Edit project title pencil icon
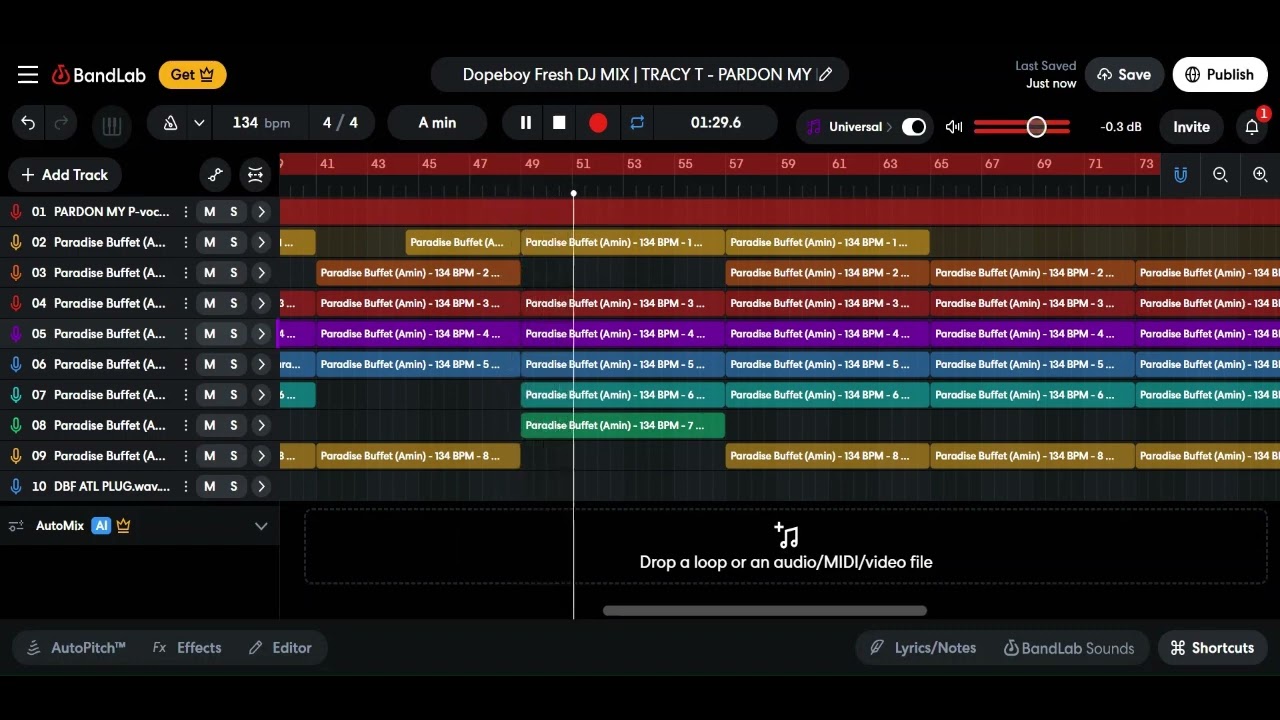Viewport: 1280px width, 720px height. [825, 75]
